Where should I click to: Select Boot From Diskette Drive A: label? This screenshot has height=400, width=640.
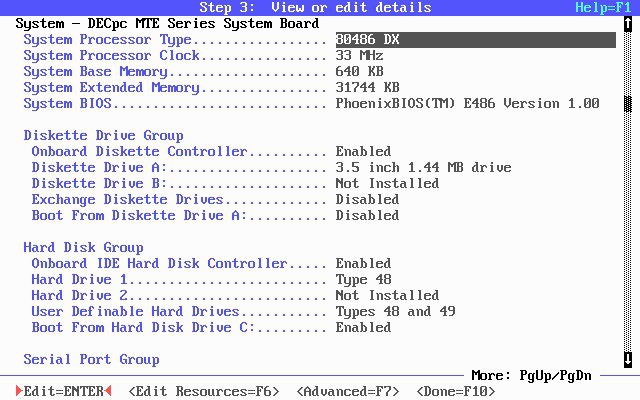tap(139, 215)
